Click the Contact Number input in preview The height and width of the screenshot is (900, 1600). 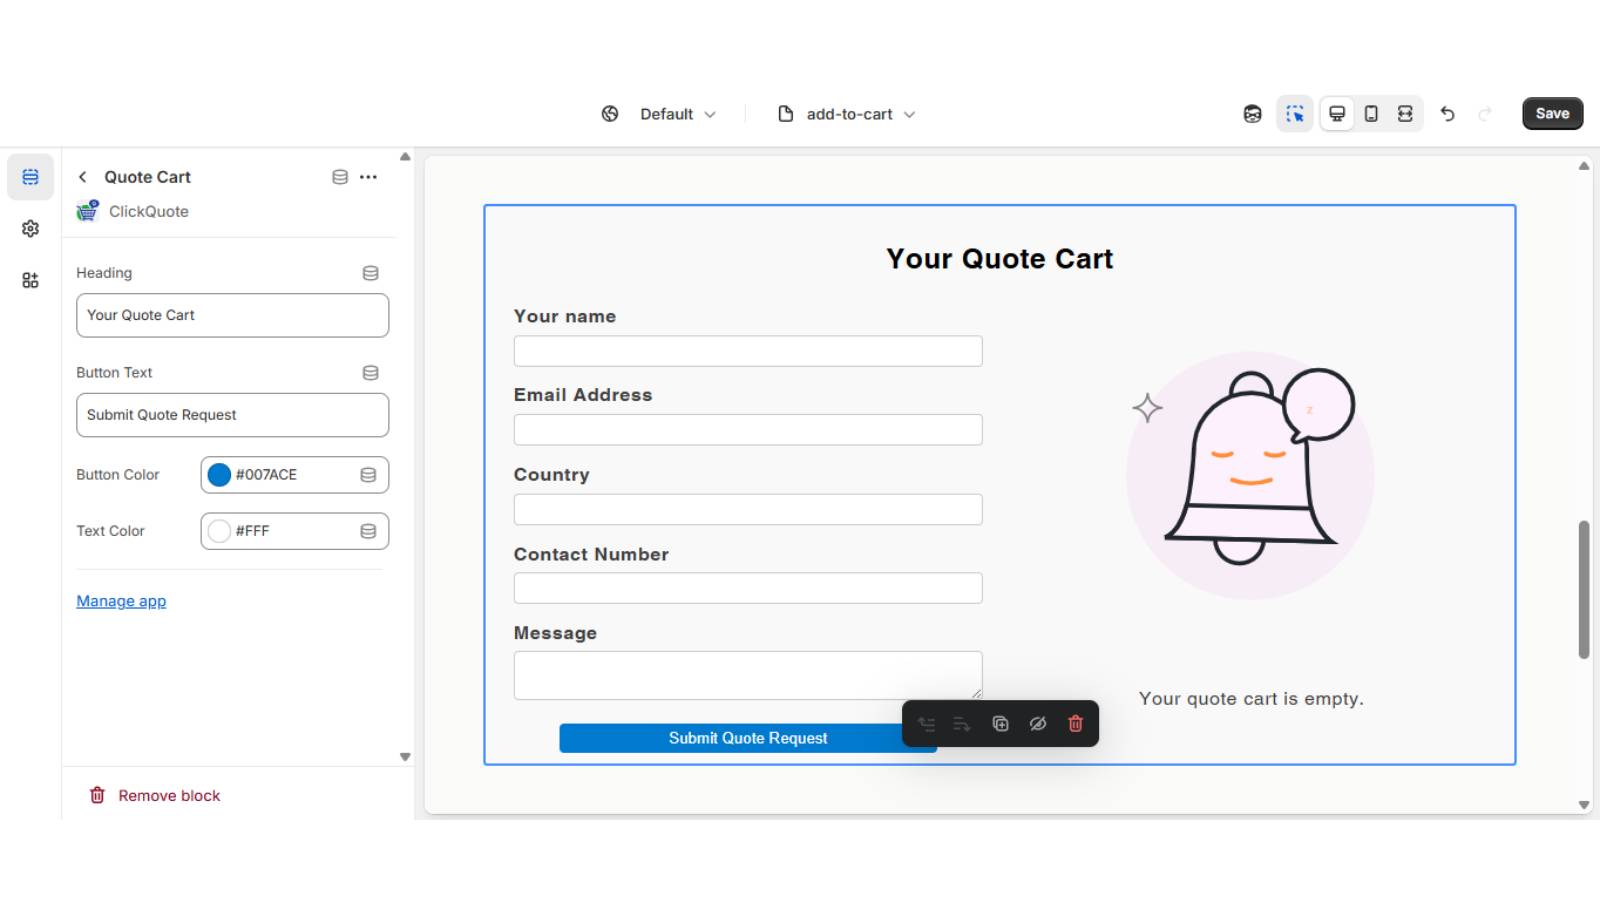coord(748,588)
